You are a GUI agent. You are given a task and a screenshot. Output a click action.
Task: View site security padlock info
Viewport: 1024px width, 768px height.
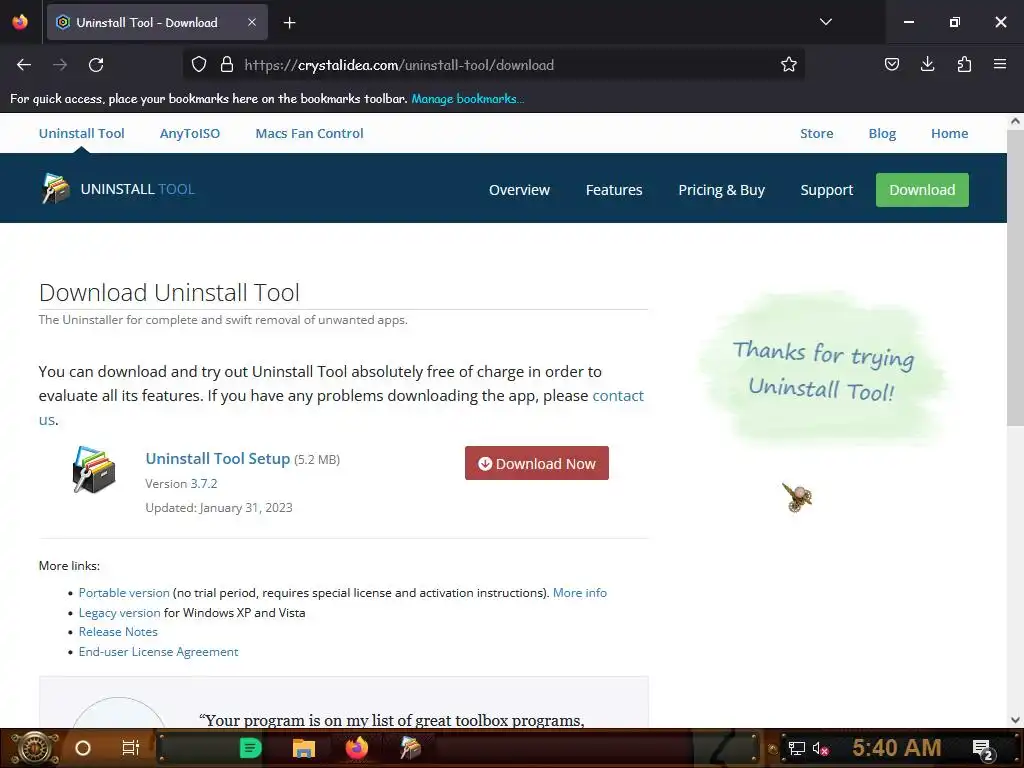227,65
